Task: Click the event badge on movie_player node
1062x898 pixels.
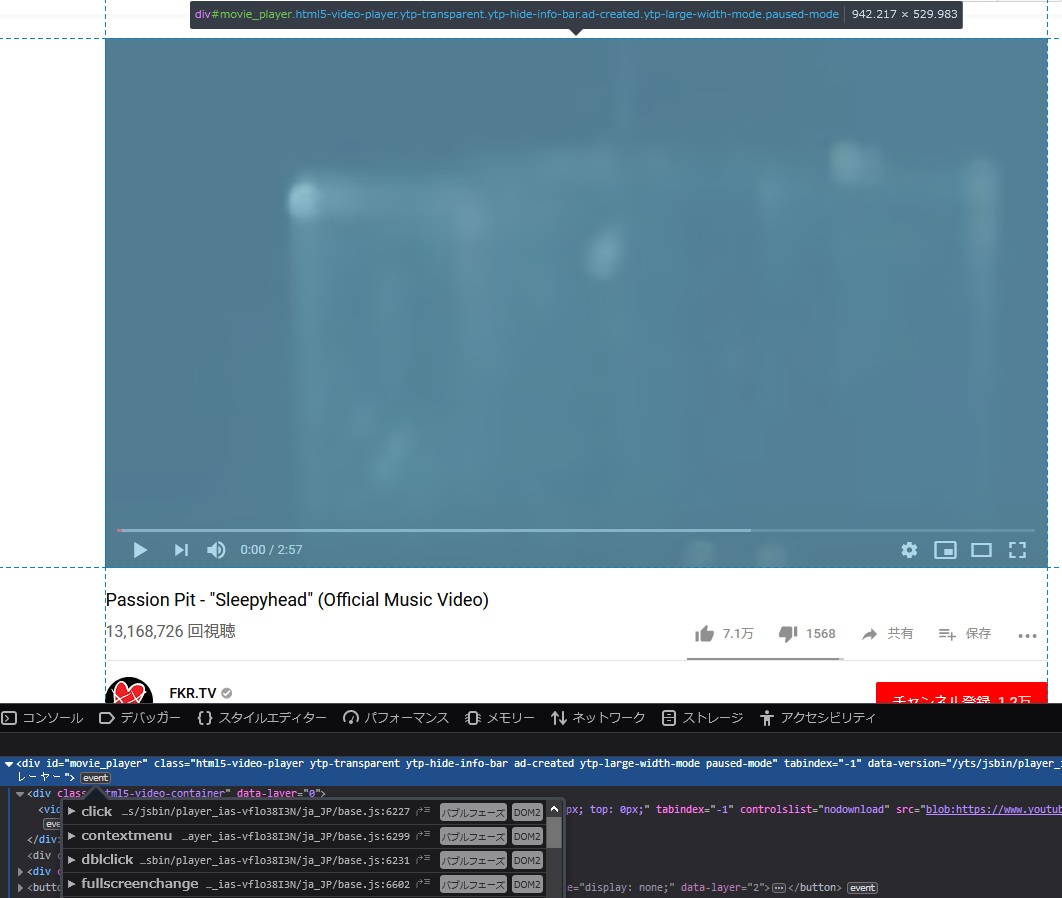Action: [95, 778]
